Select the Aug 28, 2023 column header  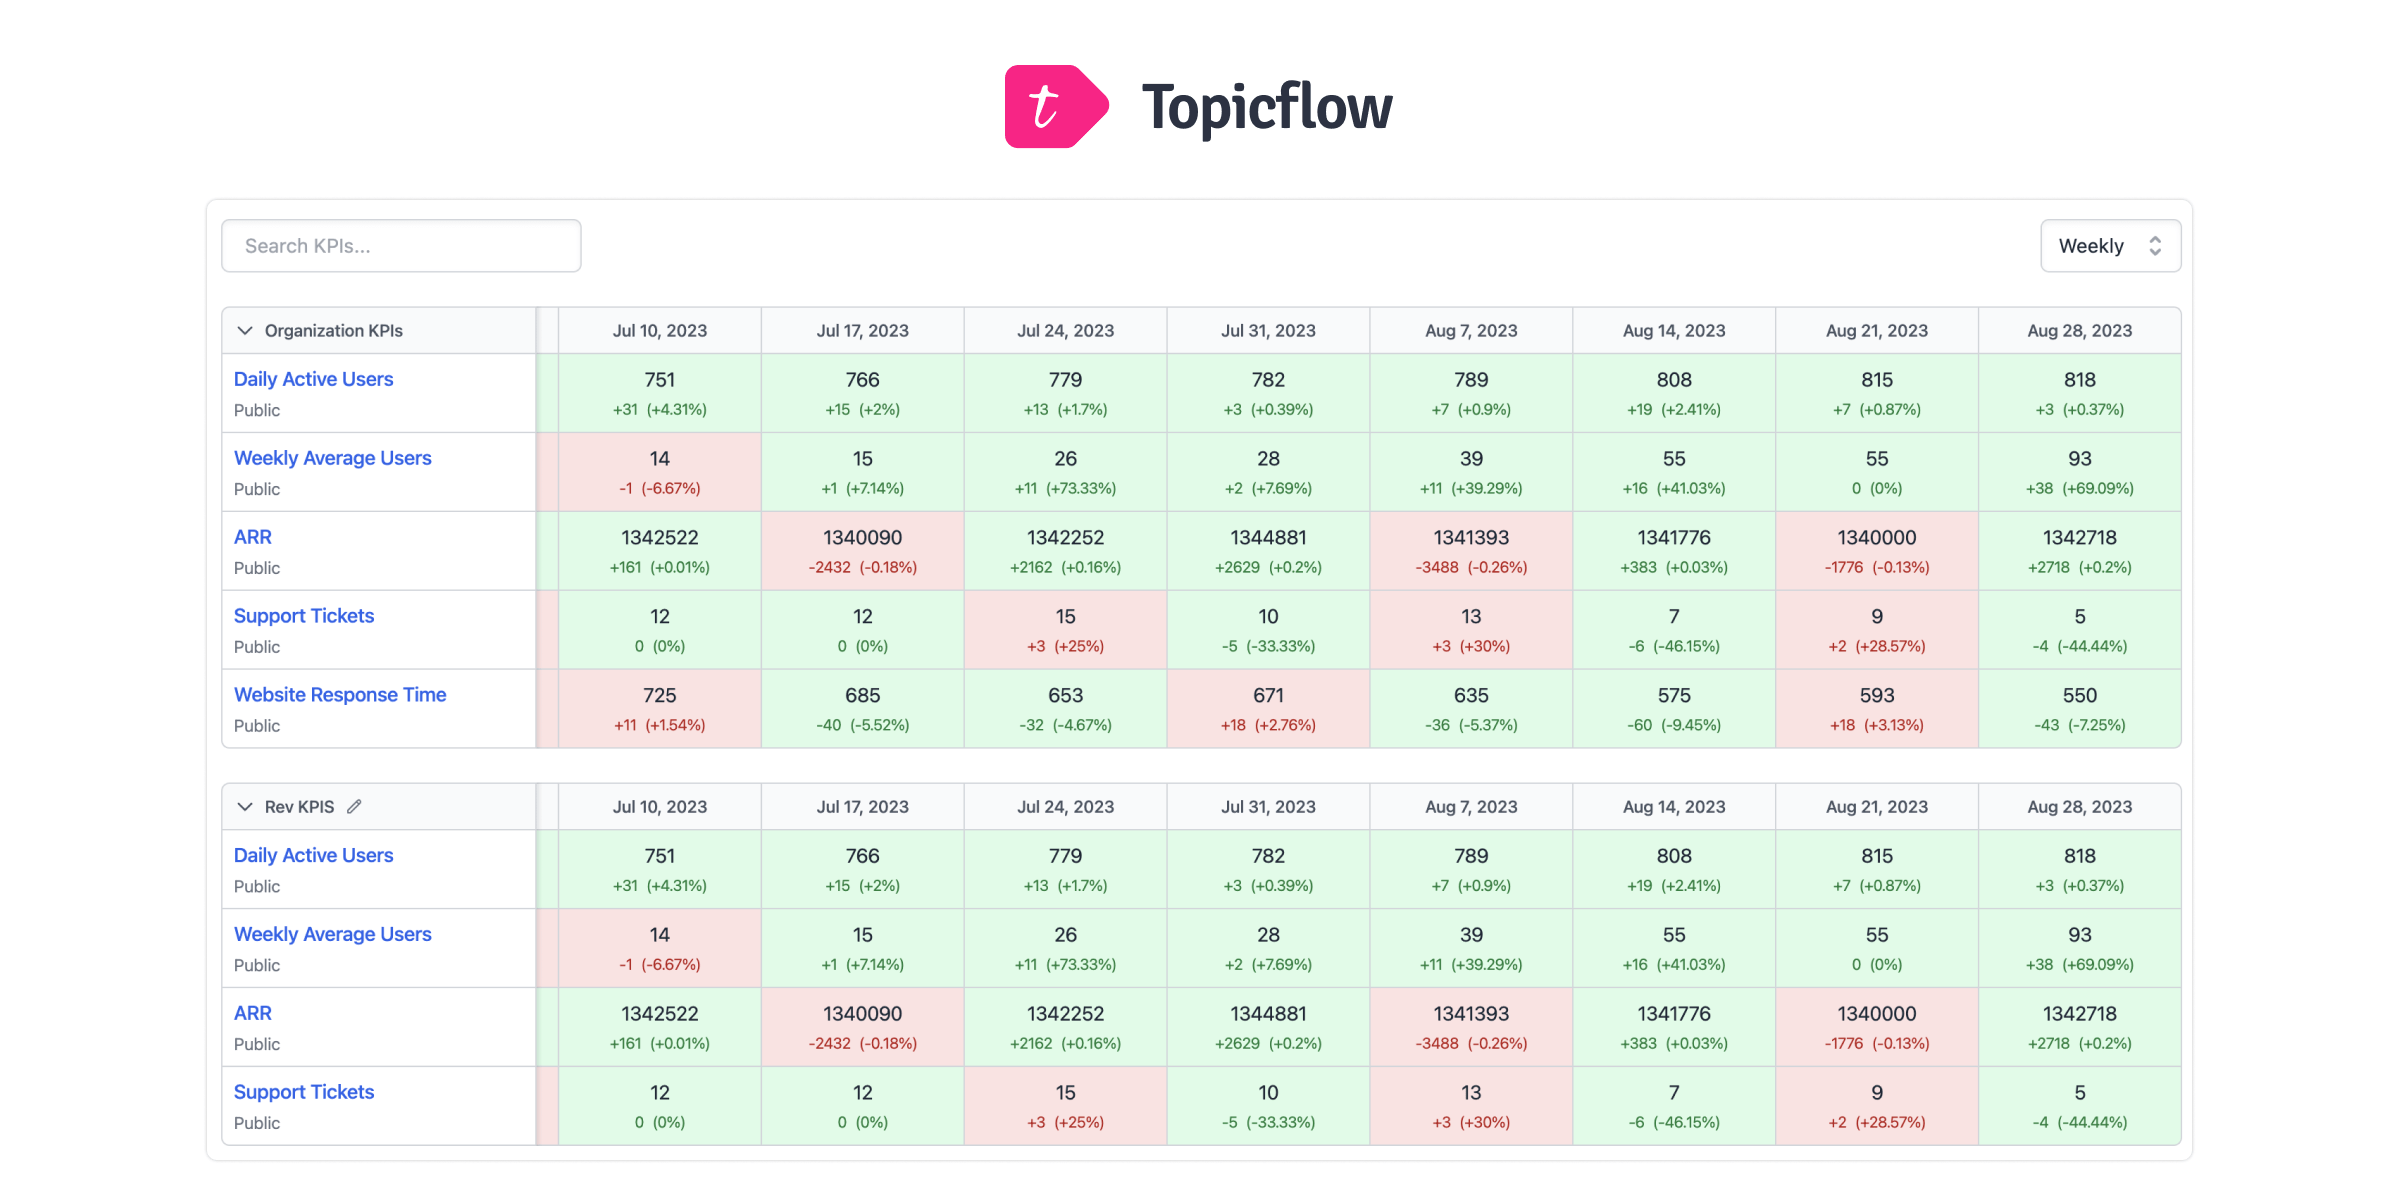[x=2079, y=330]
